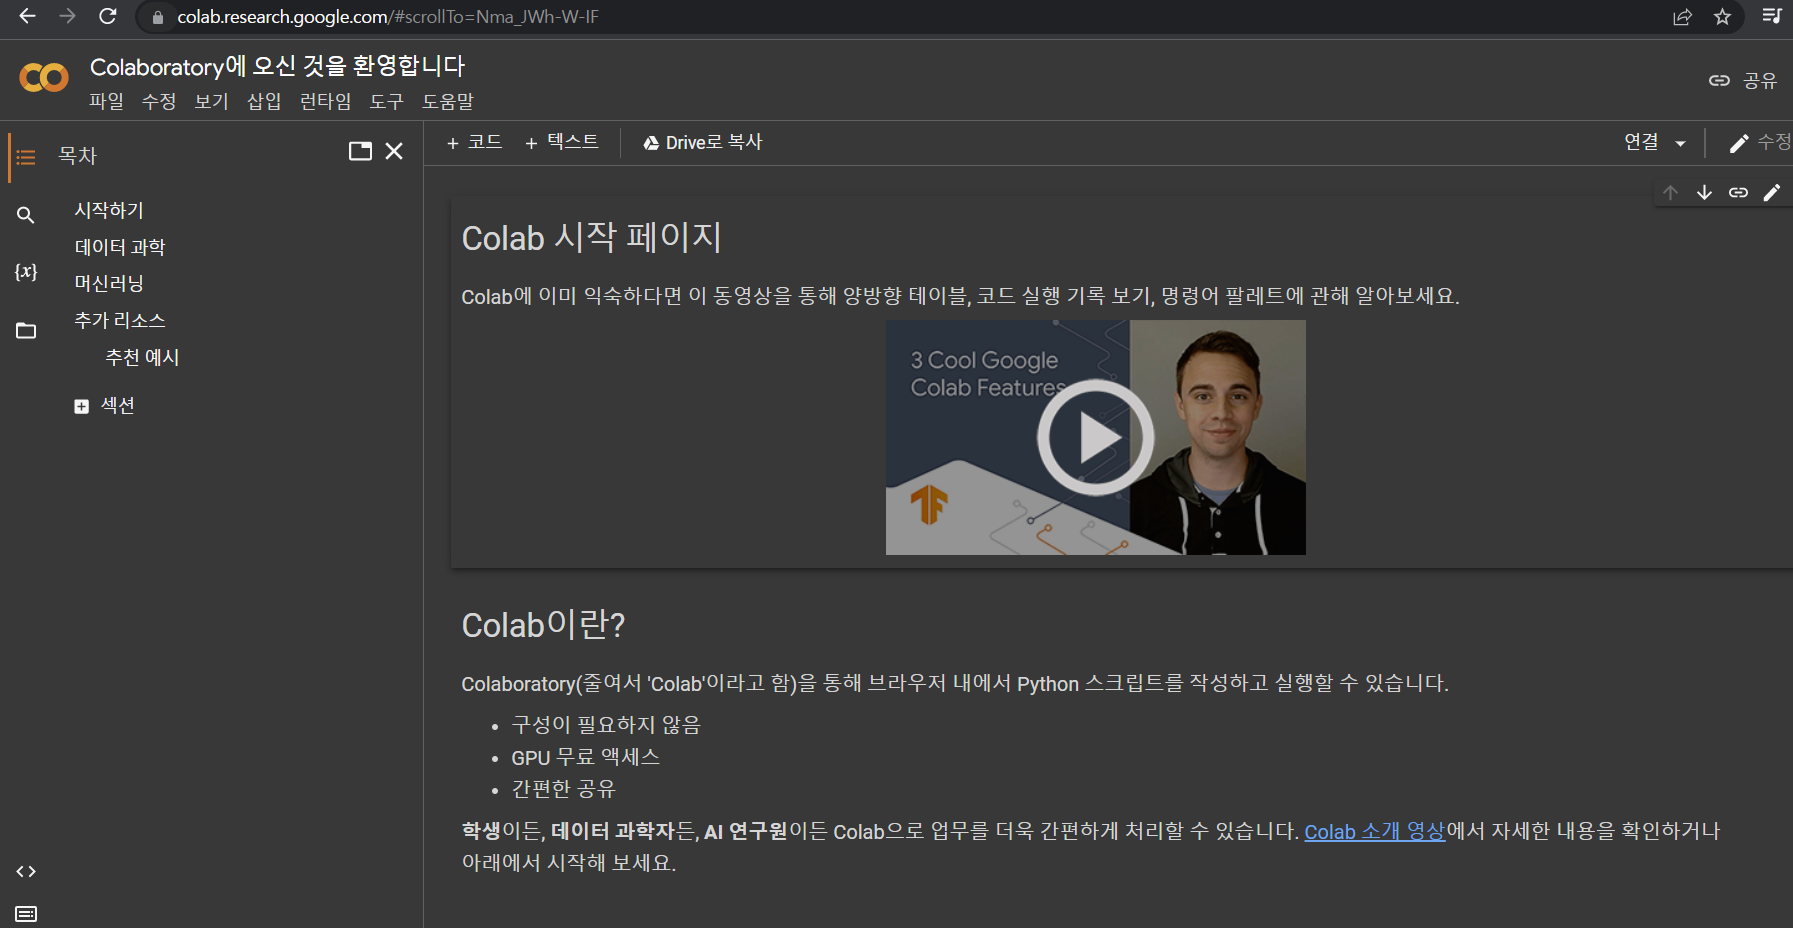
Task: Click the 연결 connect button
Action: (1641, 142)
